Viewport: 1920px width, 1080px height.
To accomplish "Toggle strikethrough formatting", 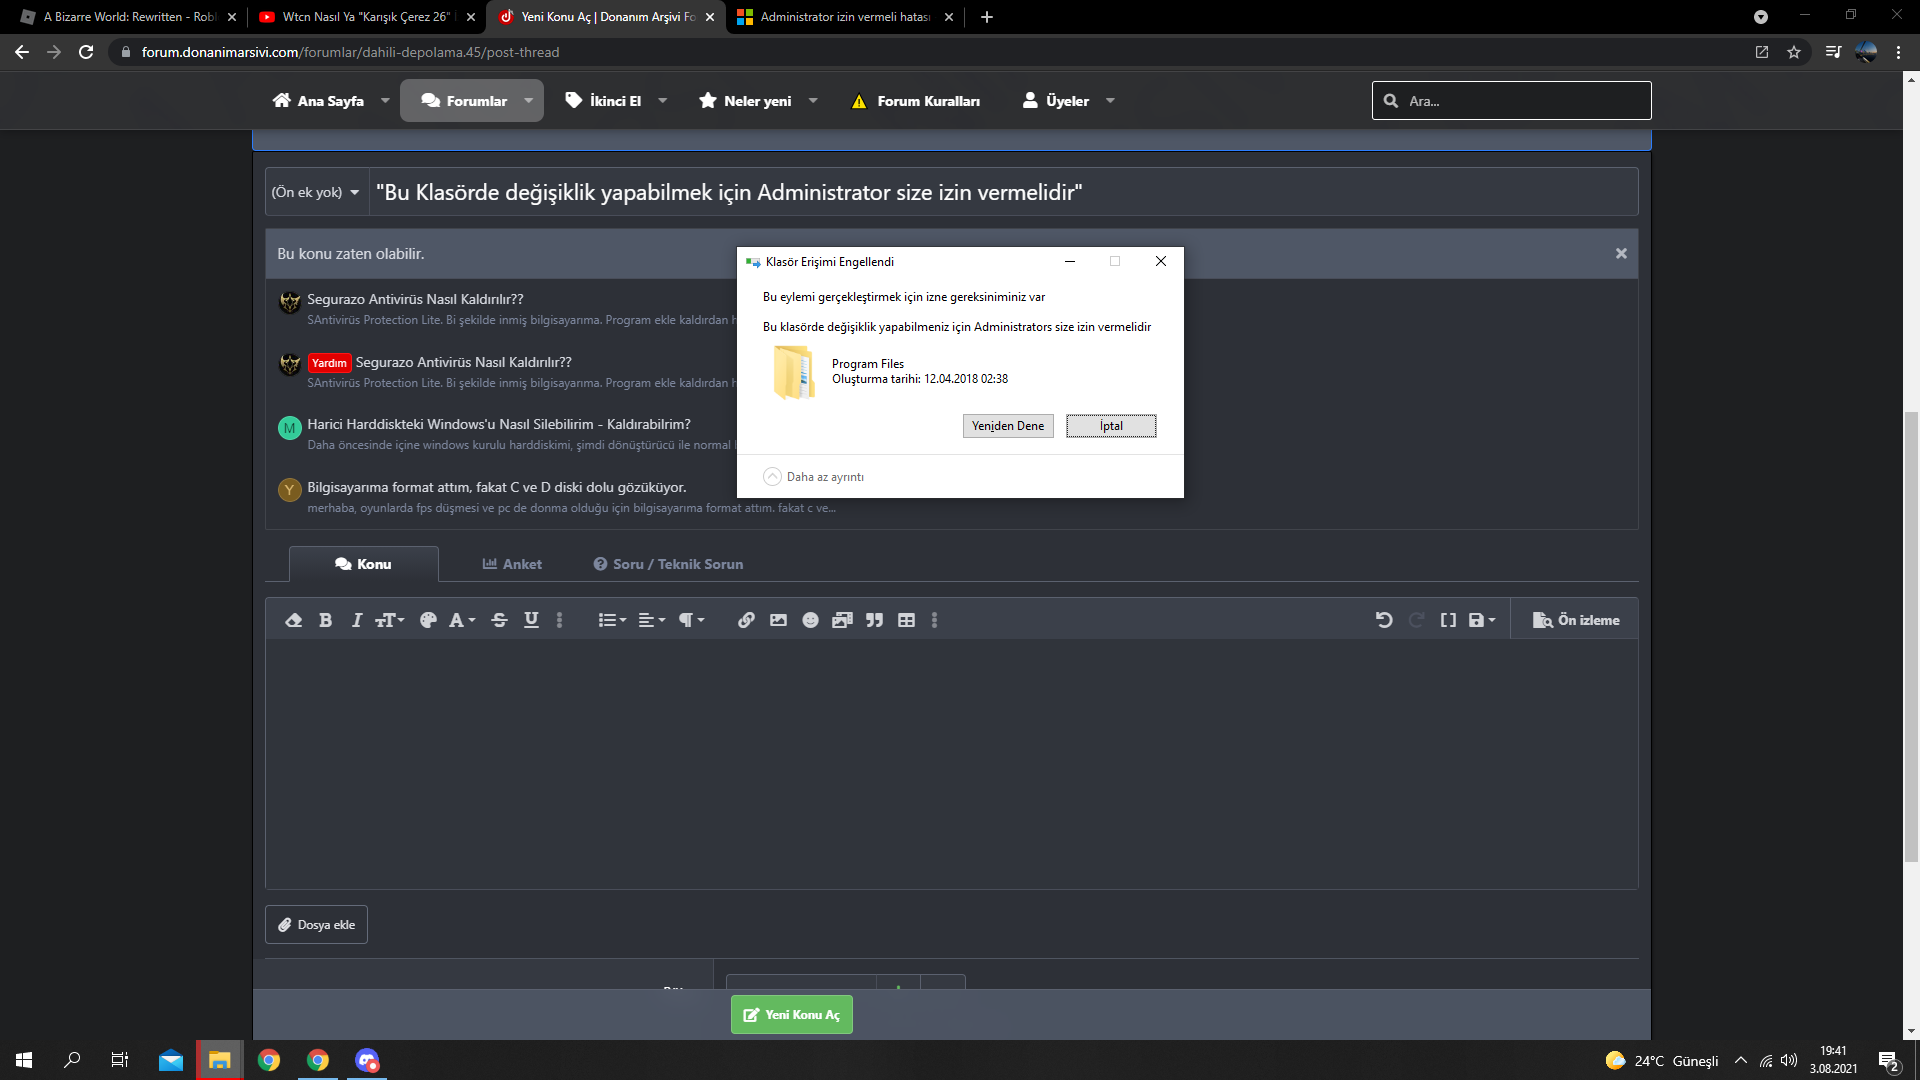I will point(499,620).
